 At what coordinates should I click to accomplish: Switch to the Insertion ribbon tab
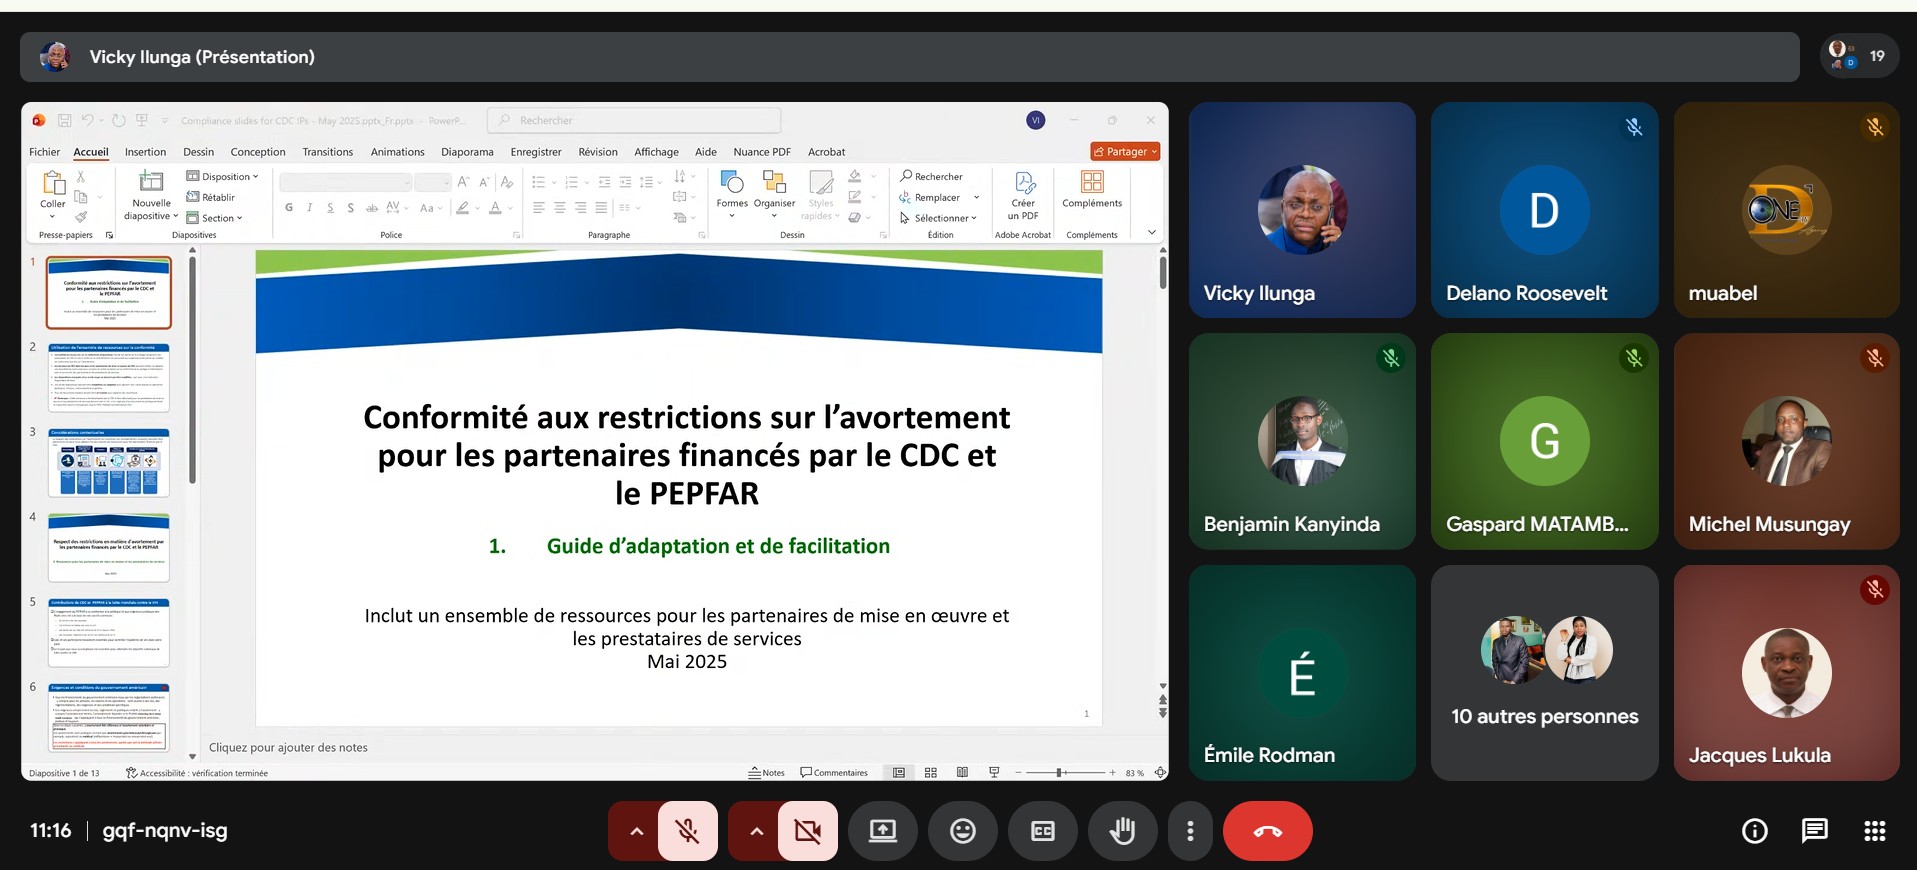click(145, 152)
